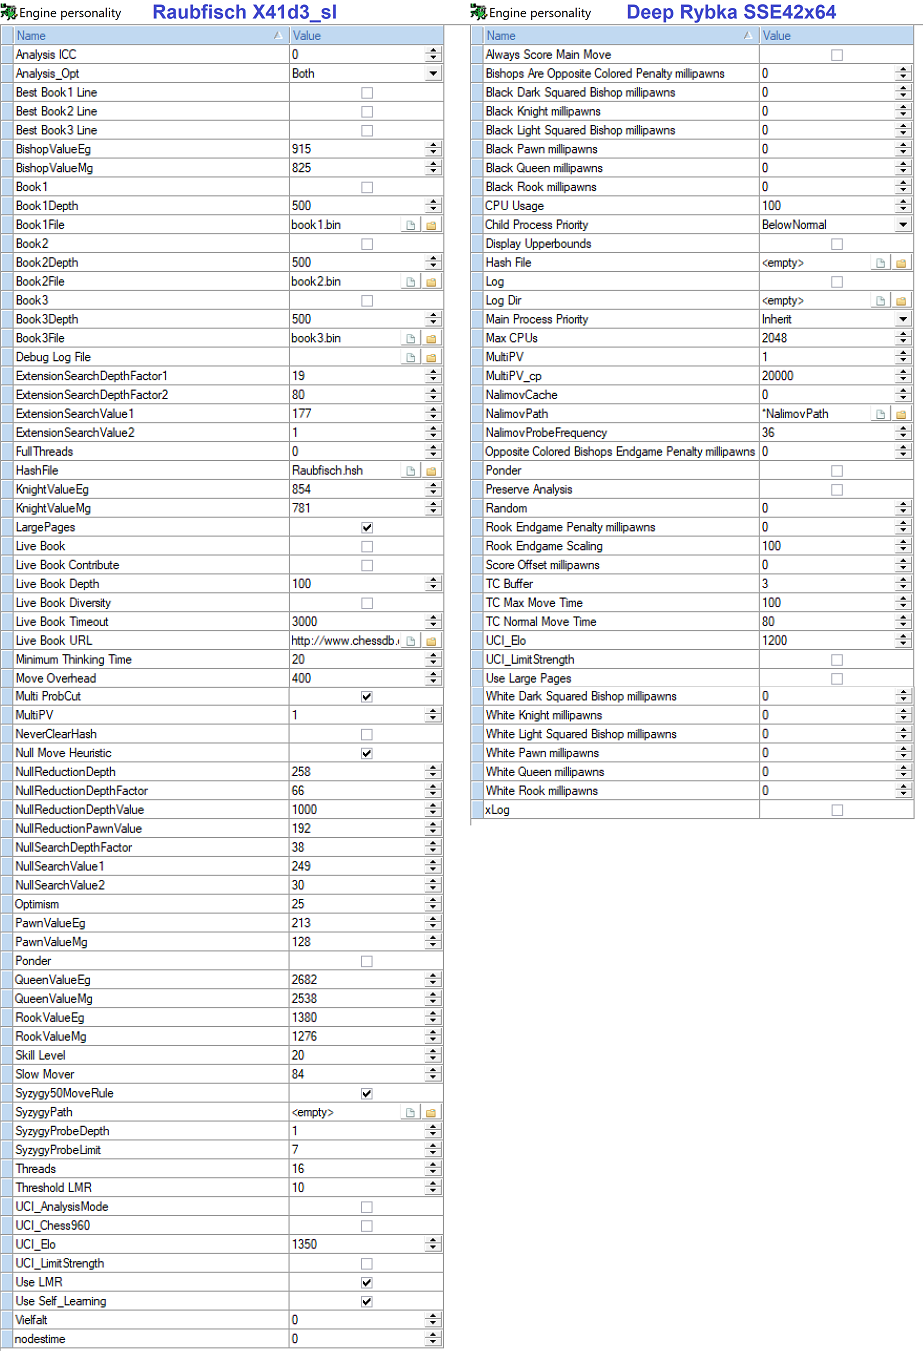Click the document icon in Rybka Hash File row

pos(881,263)
